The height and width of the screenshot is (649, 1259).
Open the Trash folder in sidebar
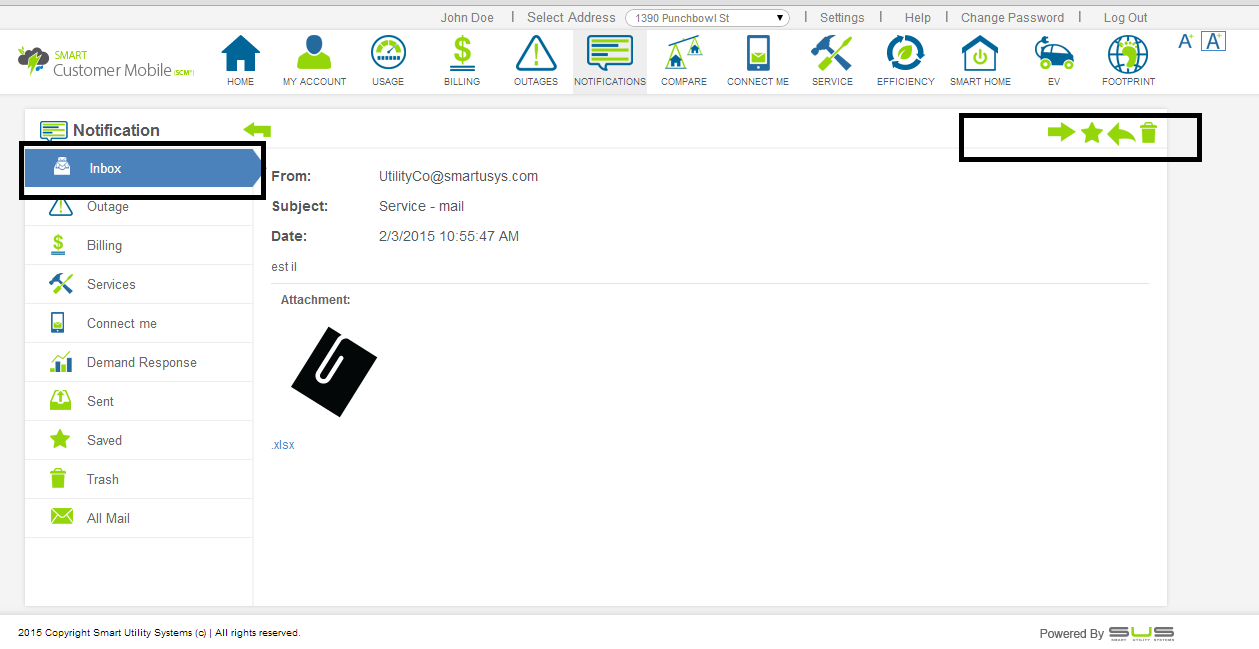(x=102, y=479)
